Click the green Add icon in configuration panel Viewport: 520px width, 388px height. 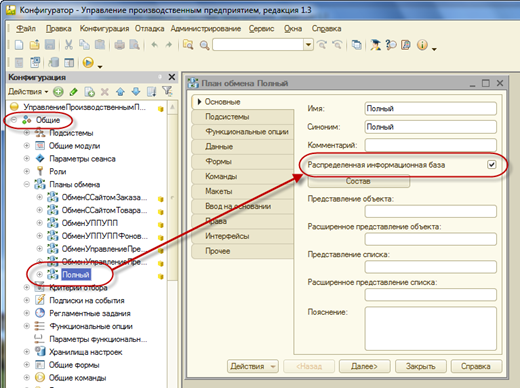click(x=58, y=92)
